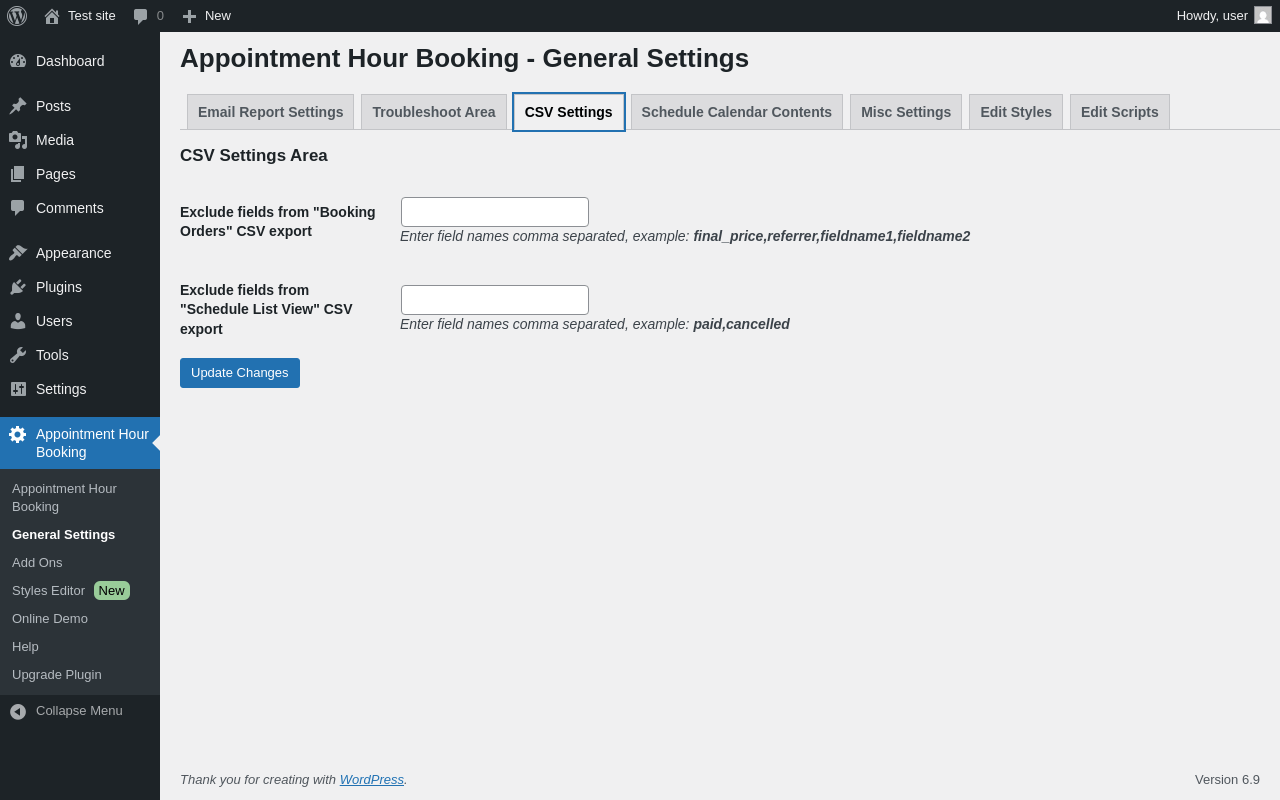Select the Edit Styles tab
The image size is (1280, 800).
1016,112
